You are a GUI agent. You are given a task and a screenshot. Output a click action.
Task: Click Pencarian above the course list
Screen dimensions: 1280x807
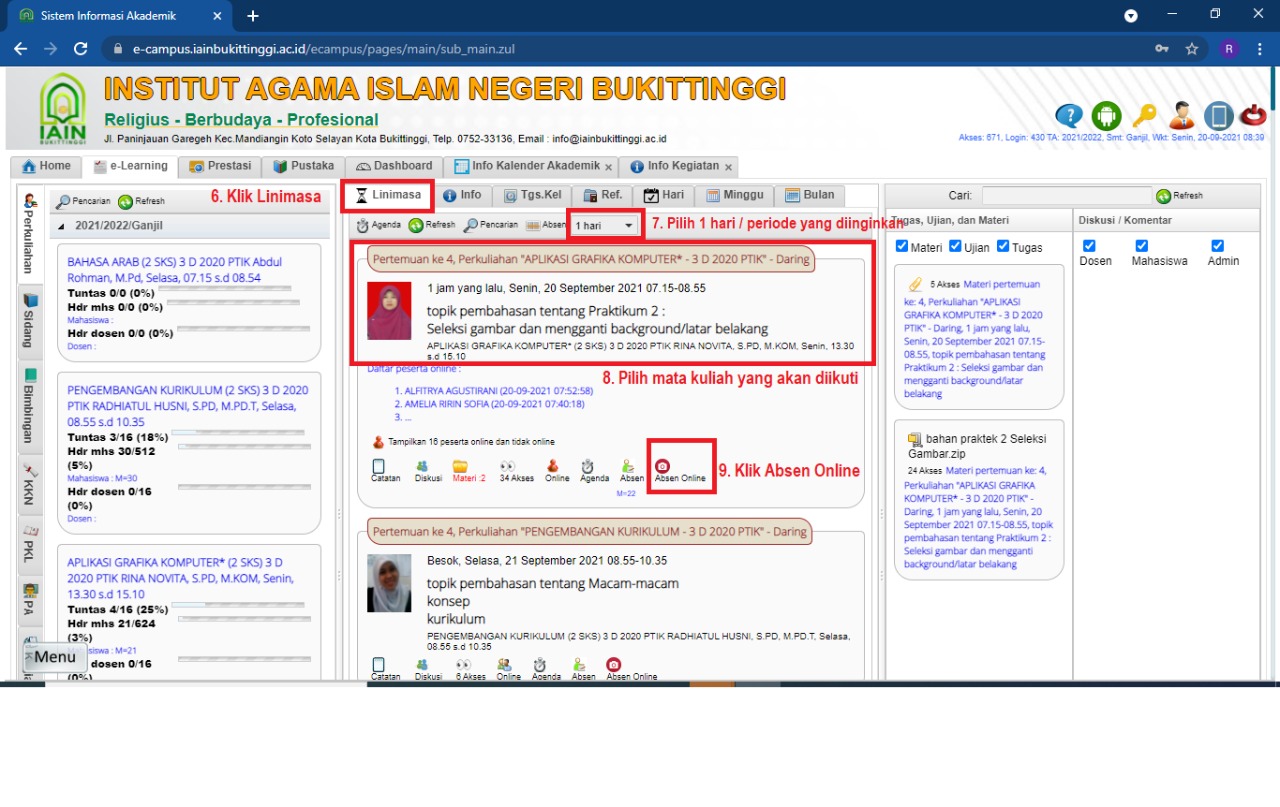pyautogui.click(x=83, y=201)
